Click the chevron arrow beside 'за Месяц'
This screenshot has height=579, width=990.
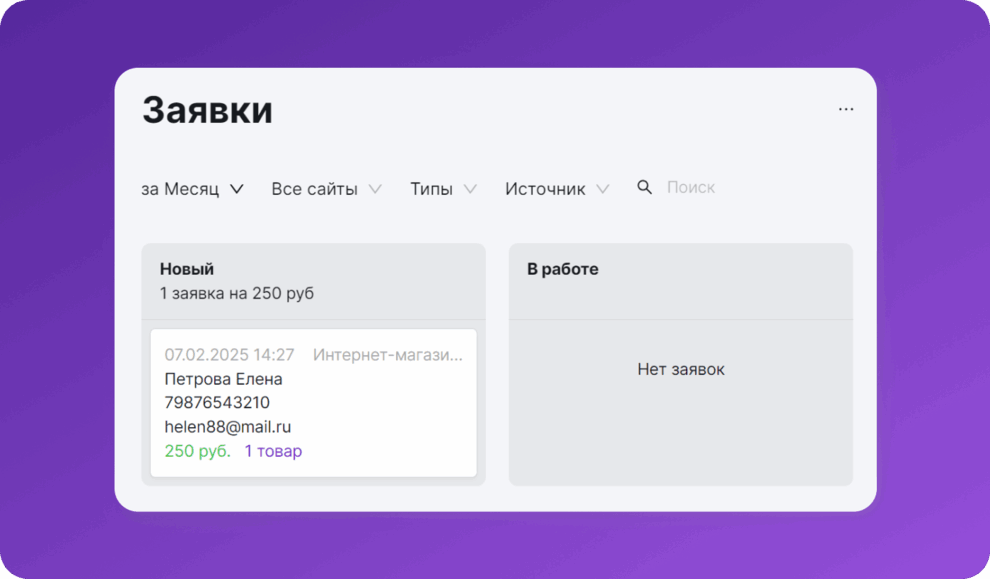(x=237, y=189)
